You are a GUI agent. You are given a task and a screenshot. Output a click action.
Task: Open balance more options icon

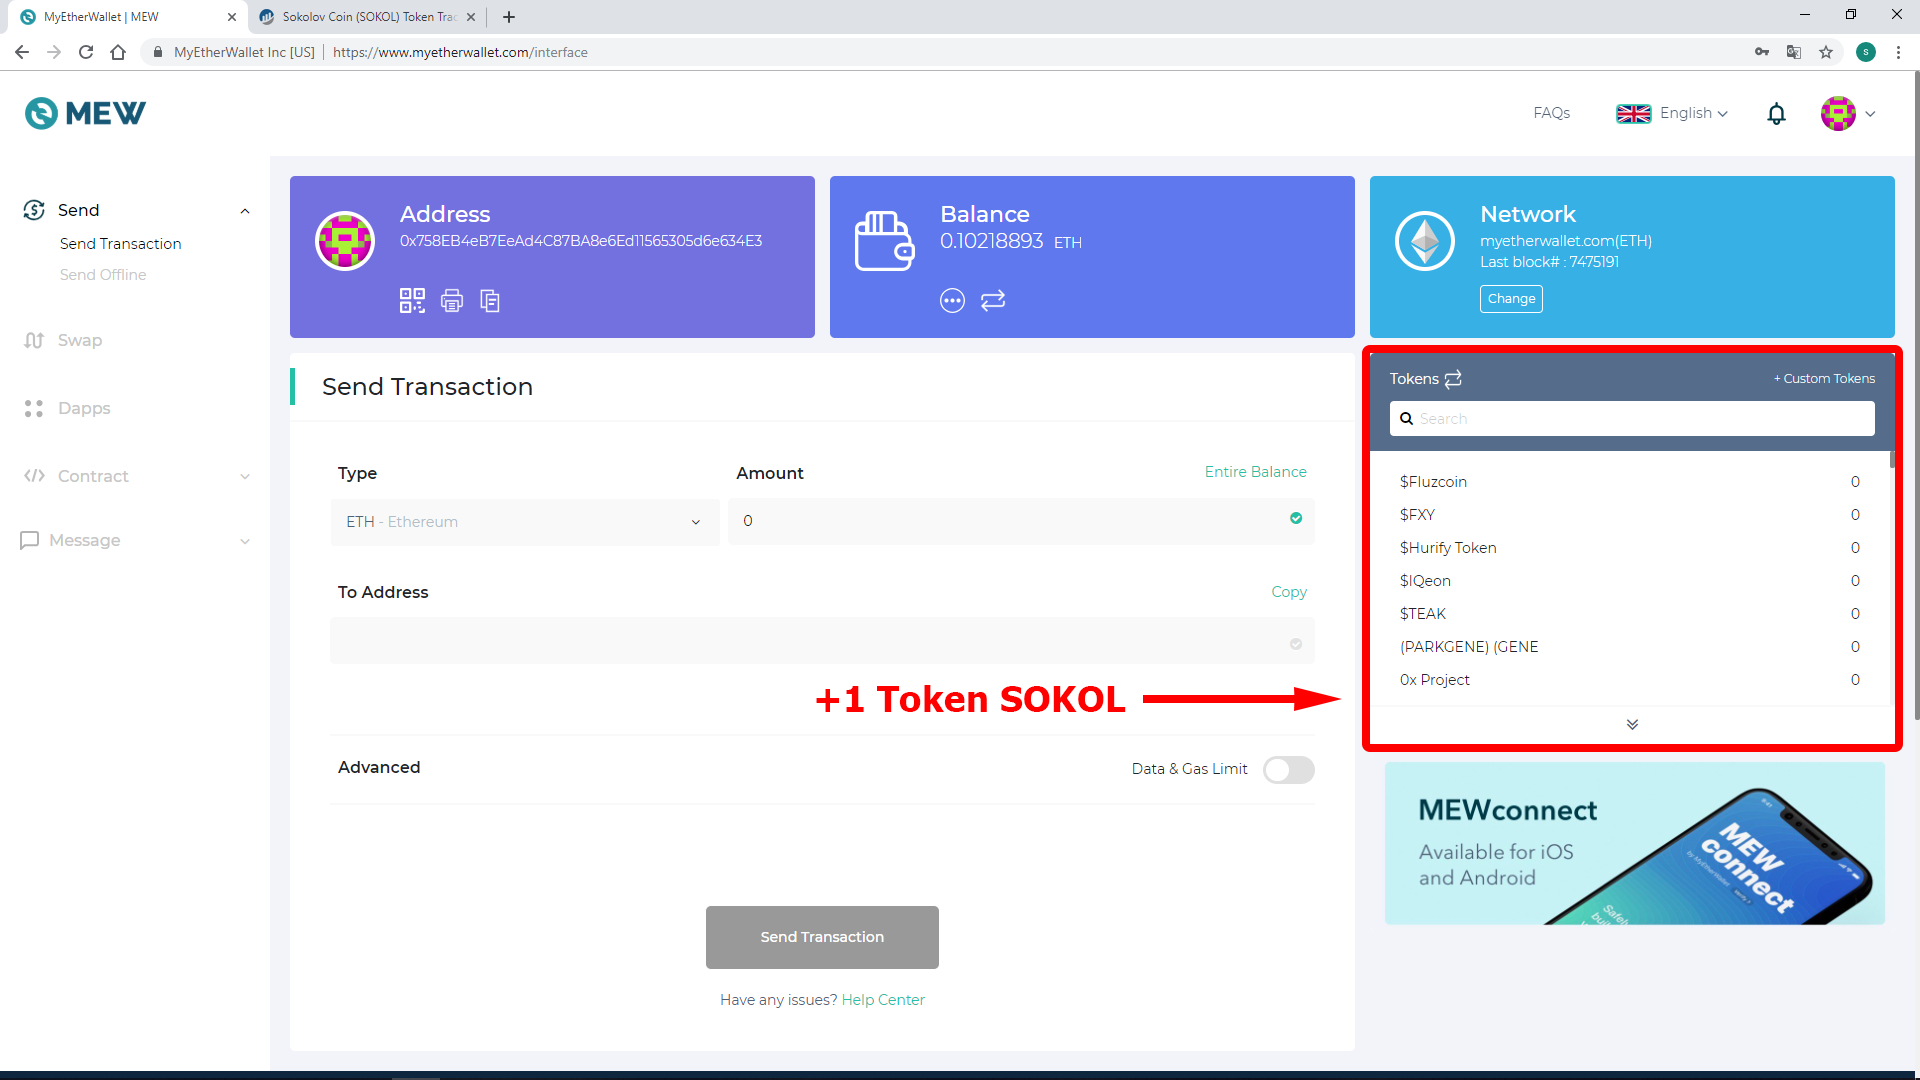click(x=952, y=300)
